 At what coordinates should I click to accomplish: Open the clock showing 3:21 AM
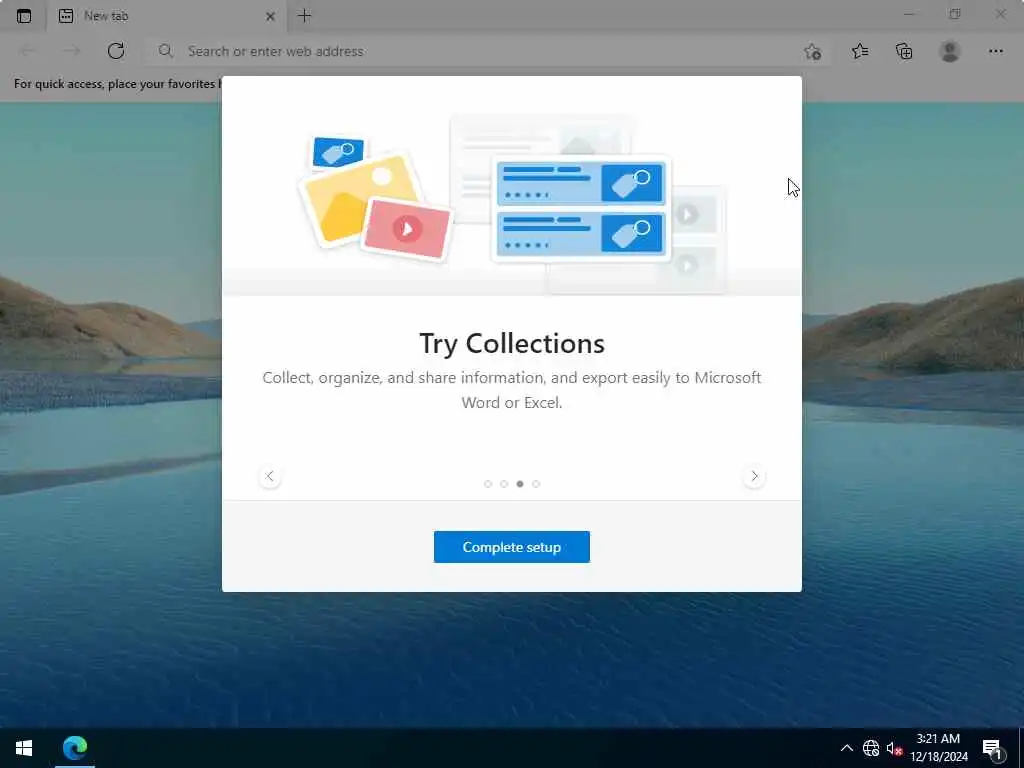click(938, 748)
